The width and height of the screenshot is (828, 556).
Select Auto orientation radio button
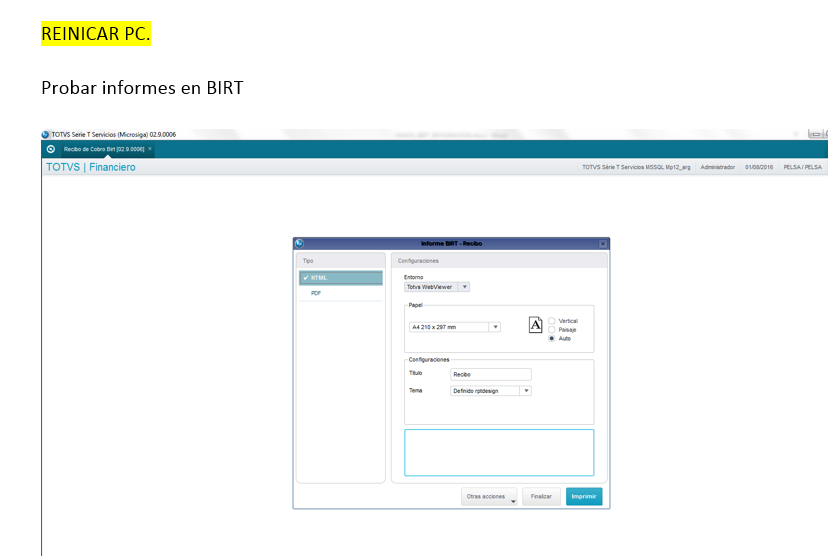551,338
